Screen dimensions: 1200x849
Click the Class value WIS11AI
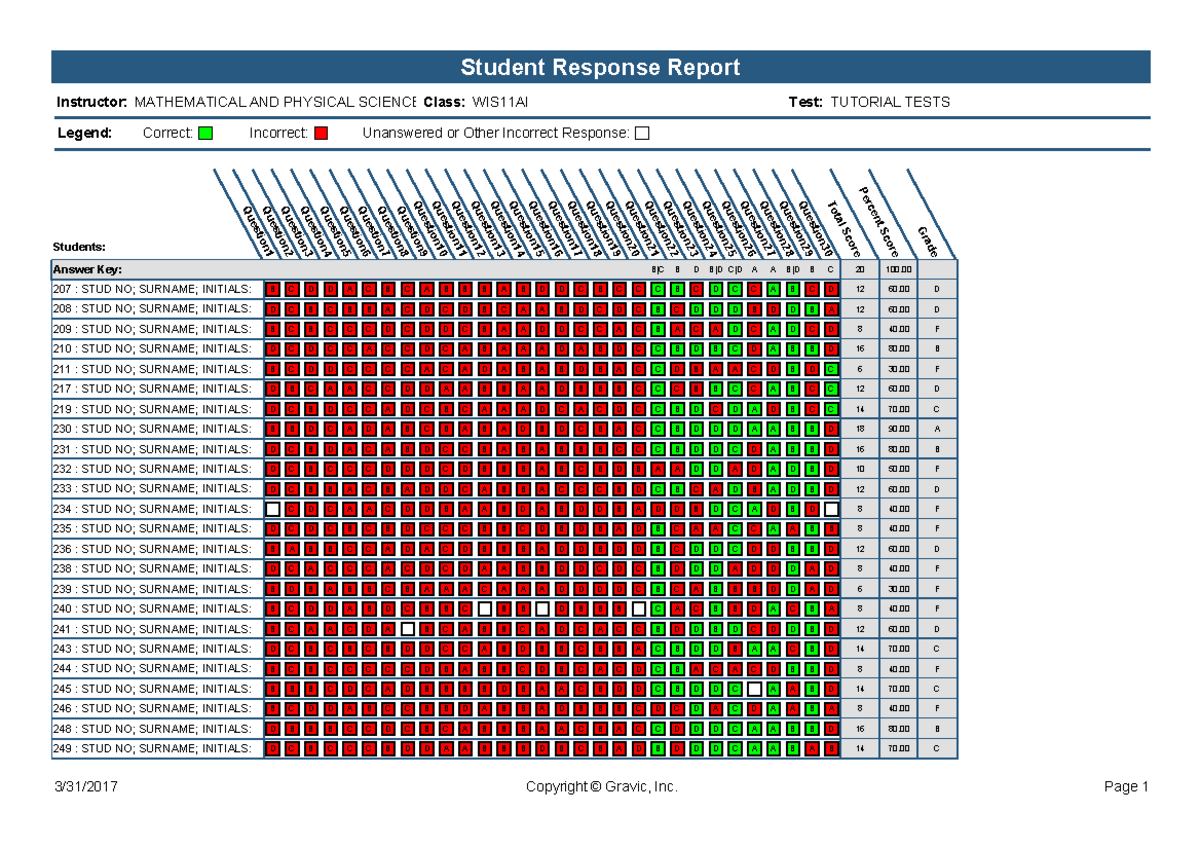click(x=500, y=102)
